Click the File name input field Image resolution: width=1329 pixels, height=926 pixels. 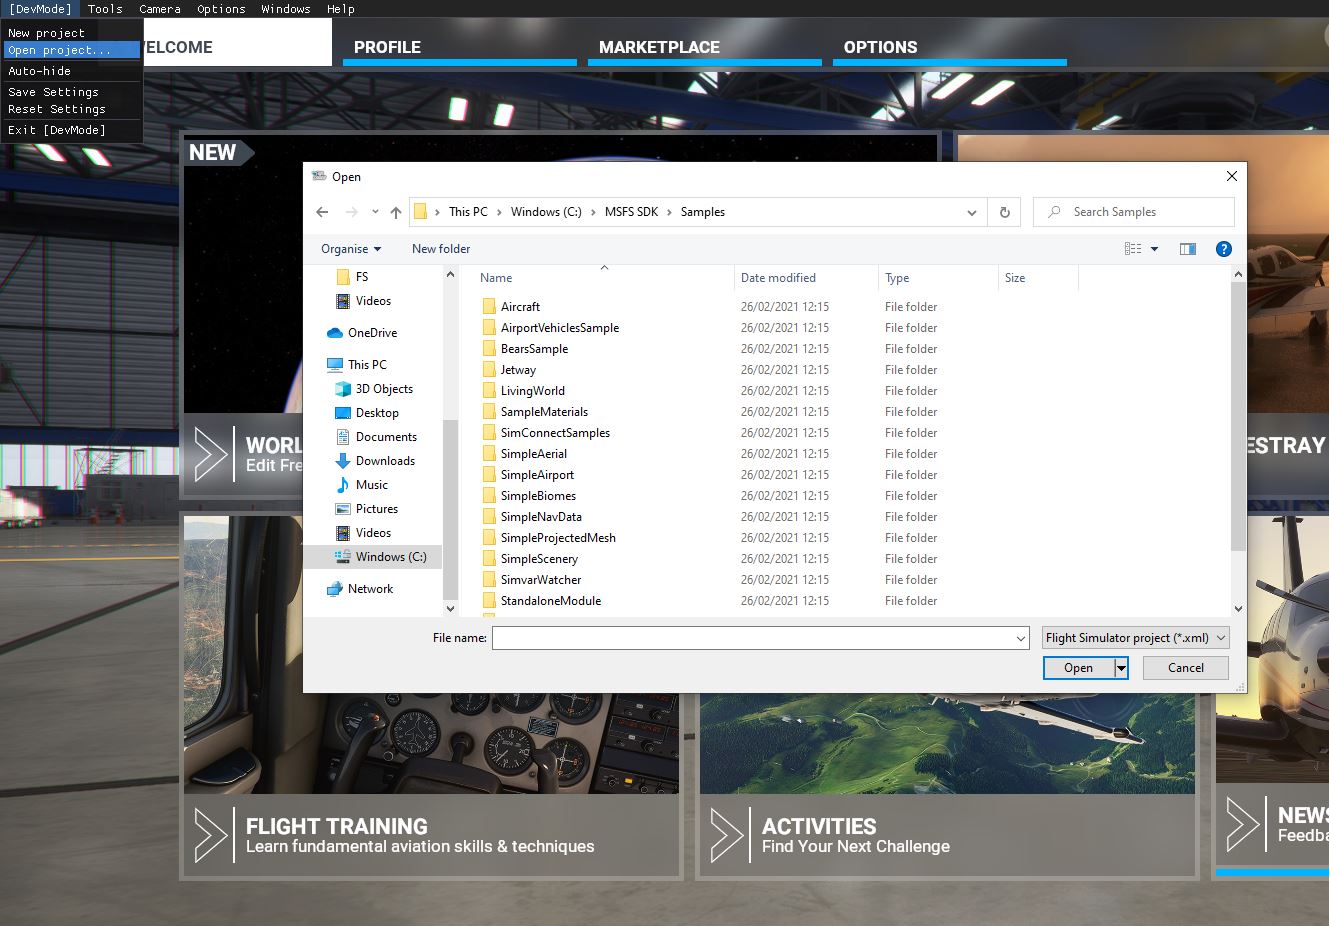(754, 638)
